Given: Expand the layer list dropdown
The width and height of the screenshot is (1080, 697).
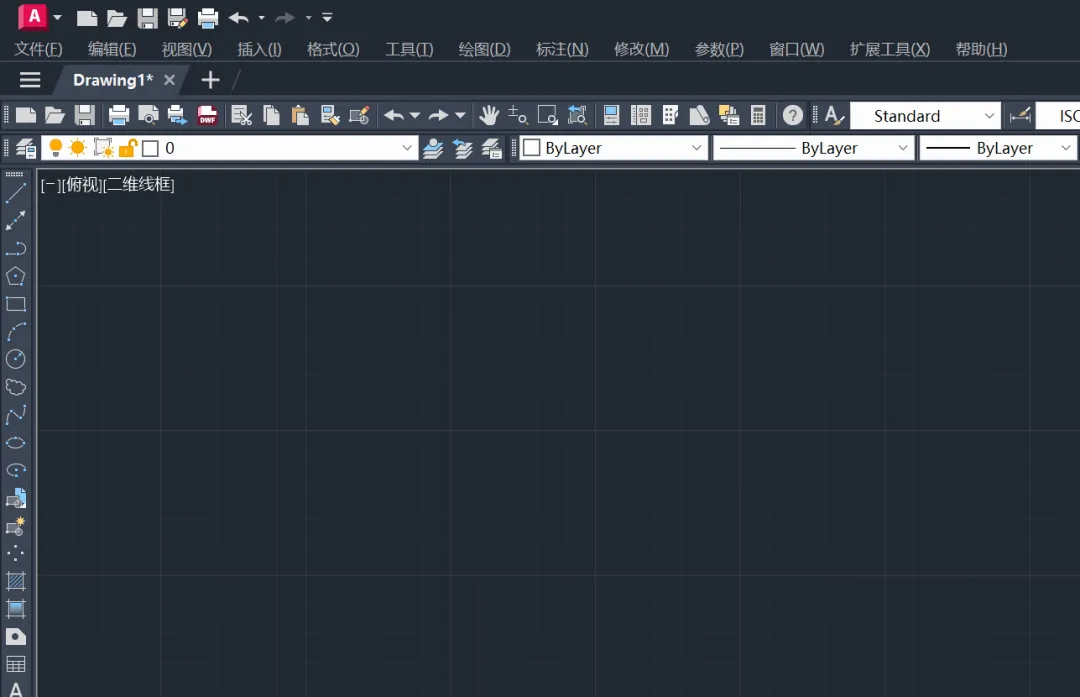Looking at the screenshot, I should point(406,147).
